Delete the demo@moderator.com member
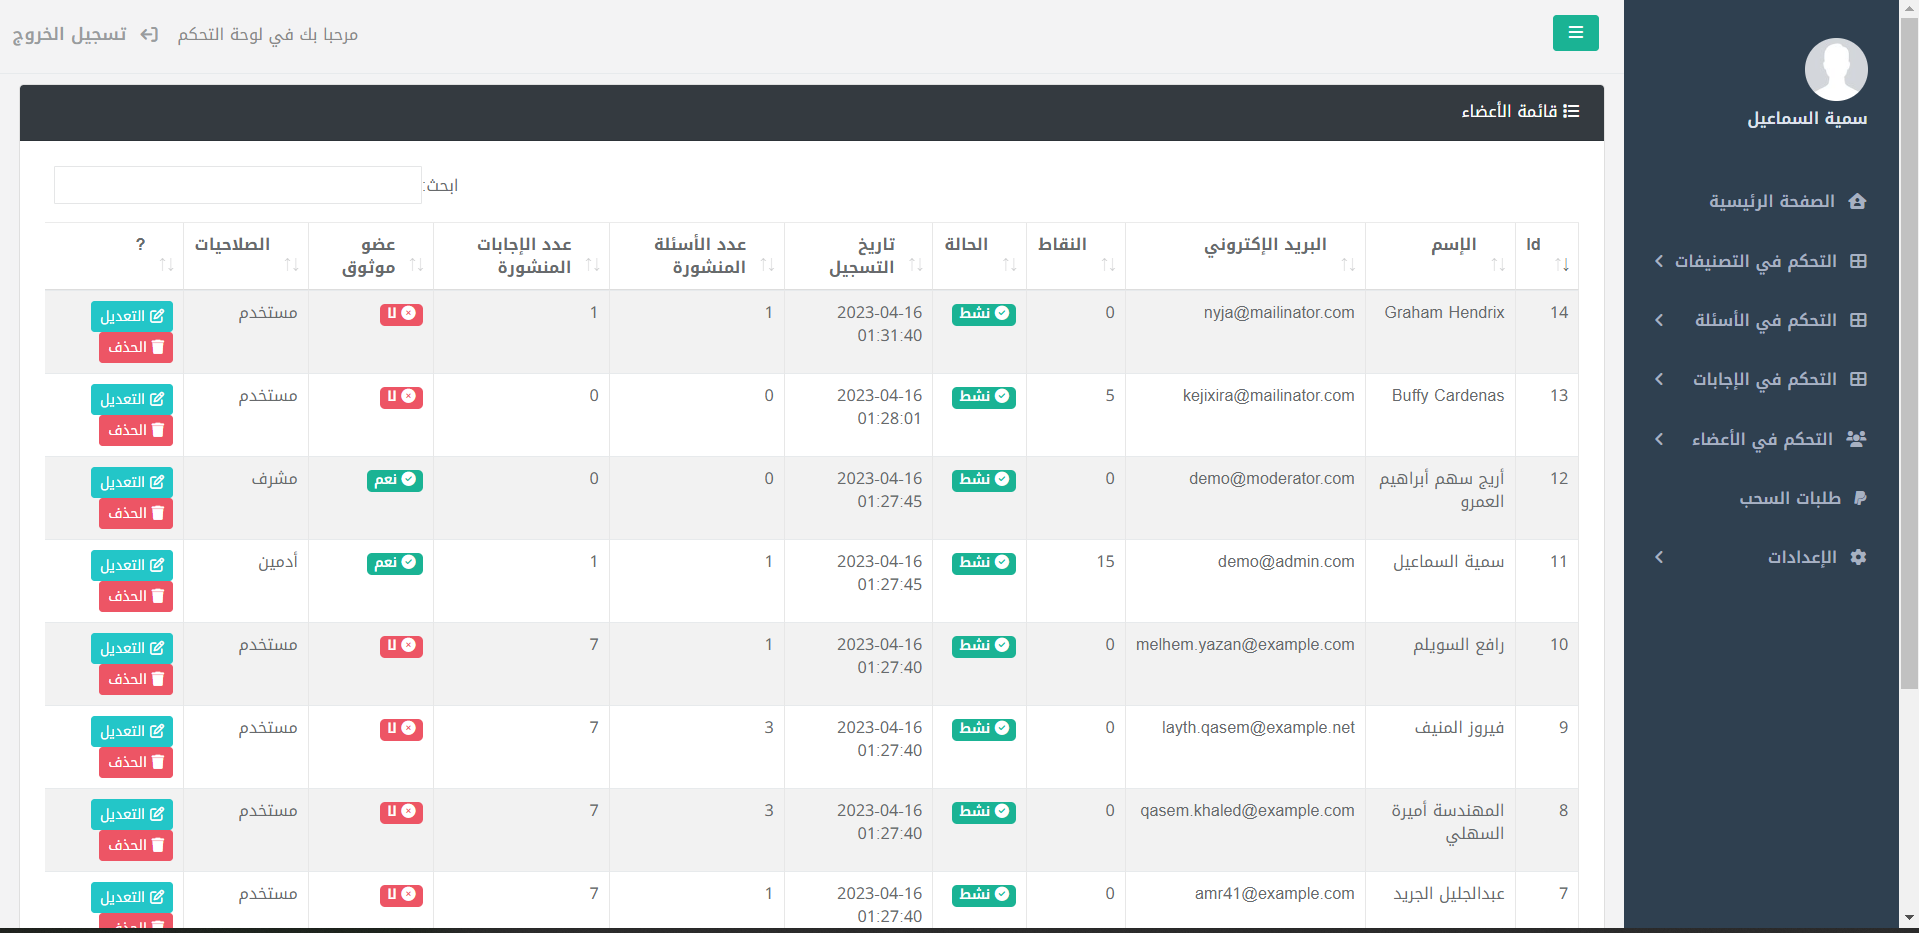The height and width of the screenshot is (933, 1919). (136, 513)
